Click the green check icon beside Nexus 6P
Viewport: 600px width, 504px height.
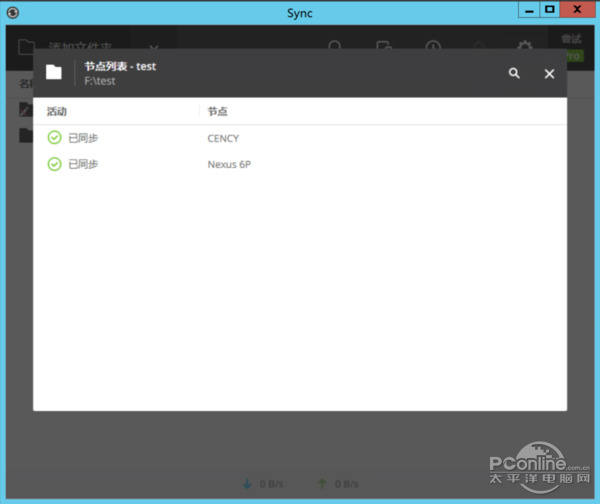54,164
